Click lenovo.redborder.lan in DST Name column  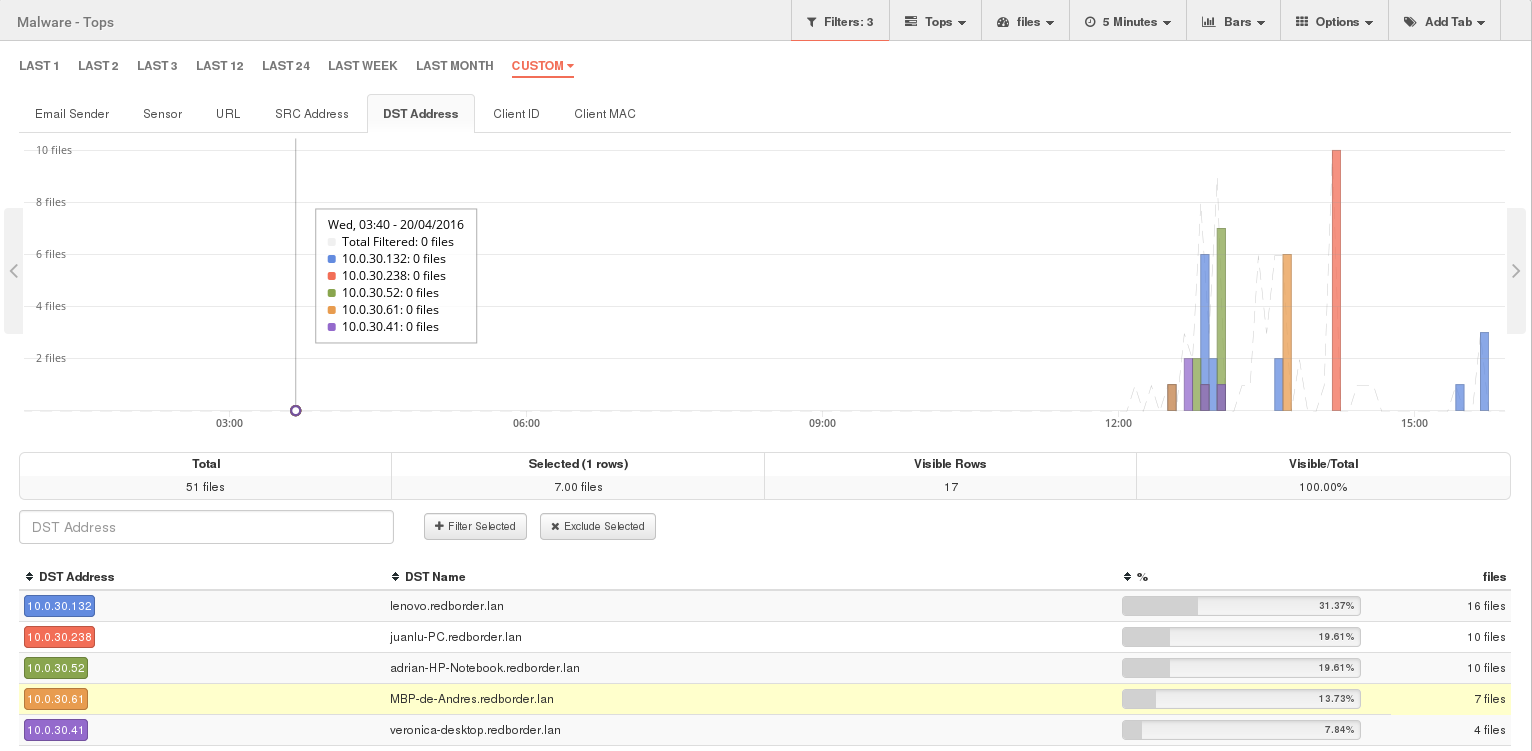pyautogui.click(x=447, y=606)
